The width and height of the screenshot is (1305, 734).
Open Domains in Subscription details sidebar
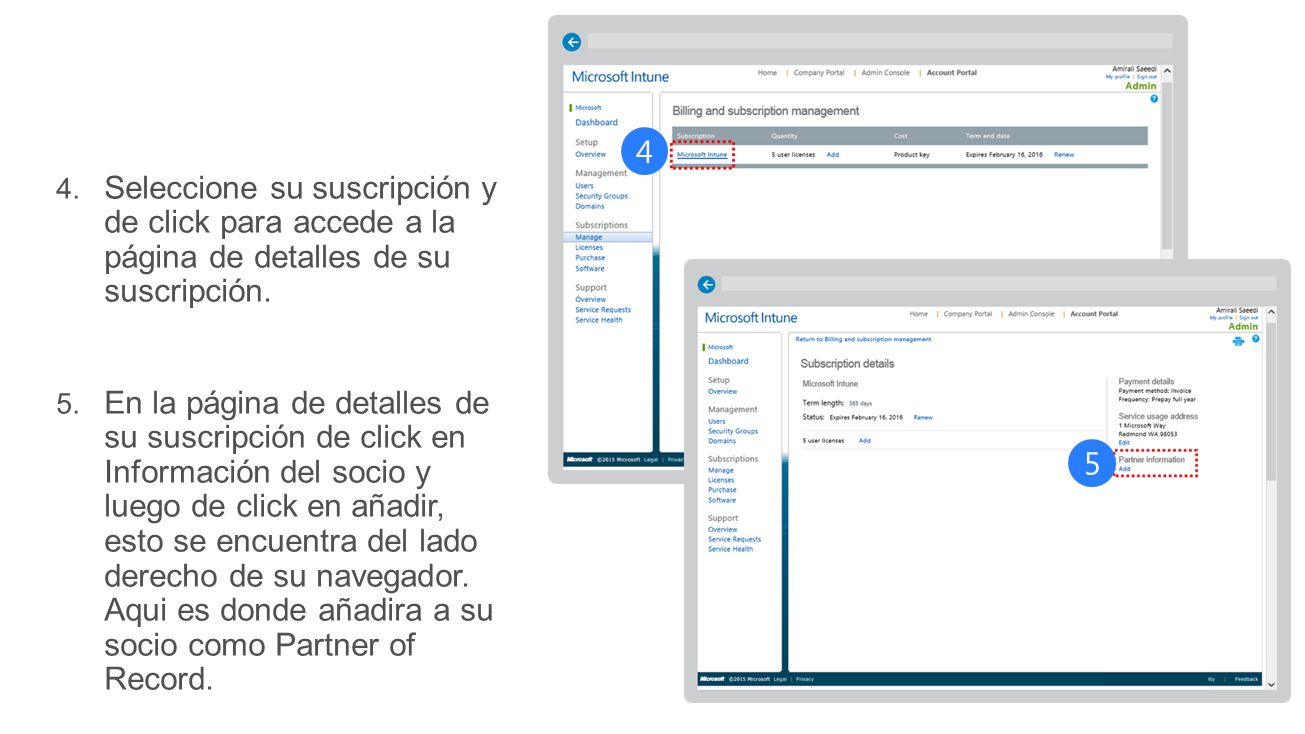(722, 441)
